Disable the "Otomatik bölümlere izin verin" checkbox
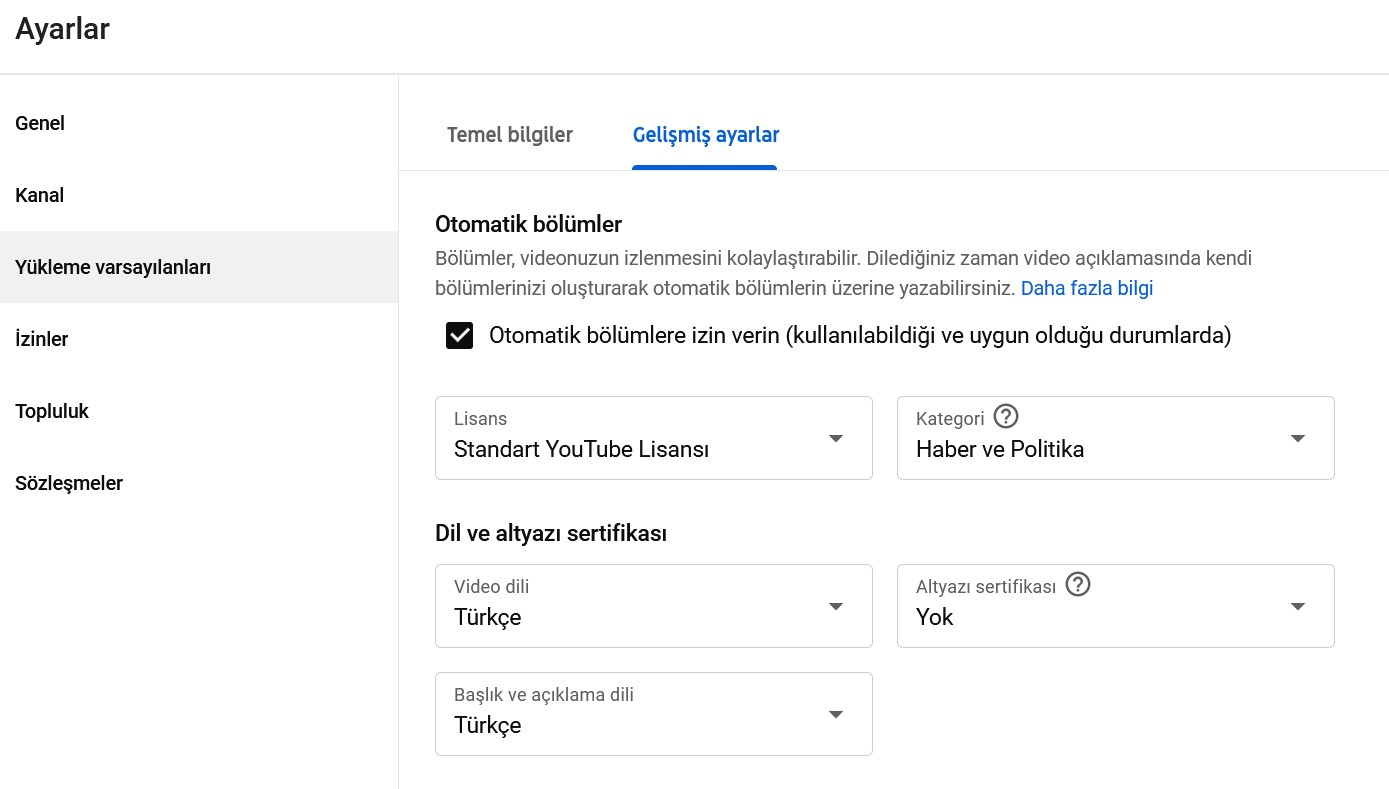The width and height of the screenshot is (1389, 789). click(x=459, y=335)
